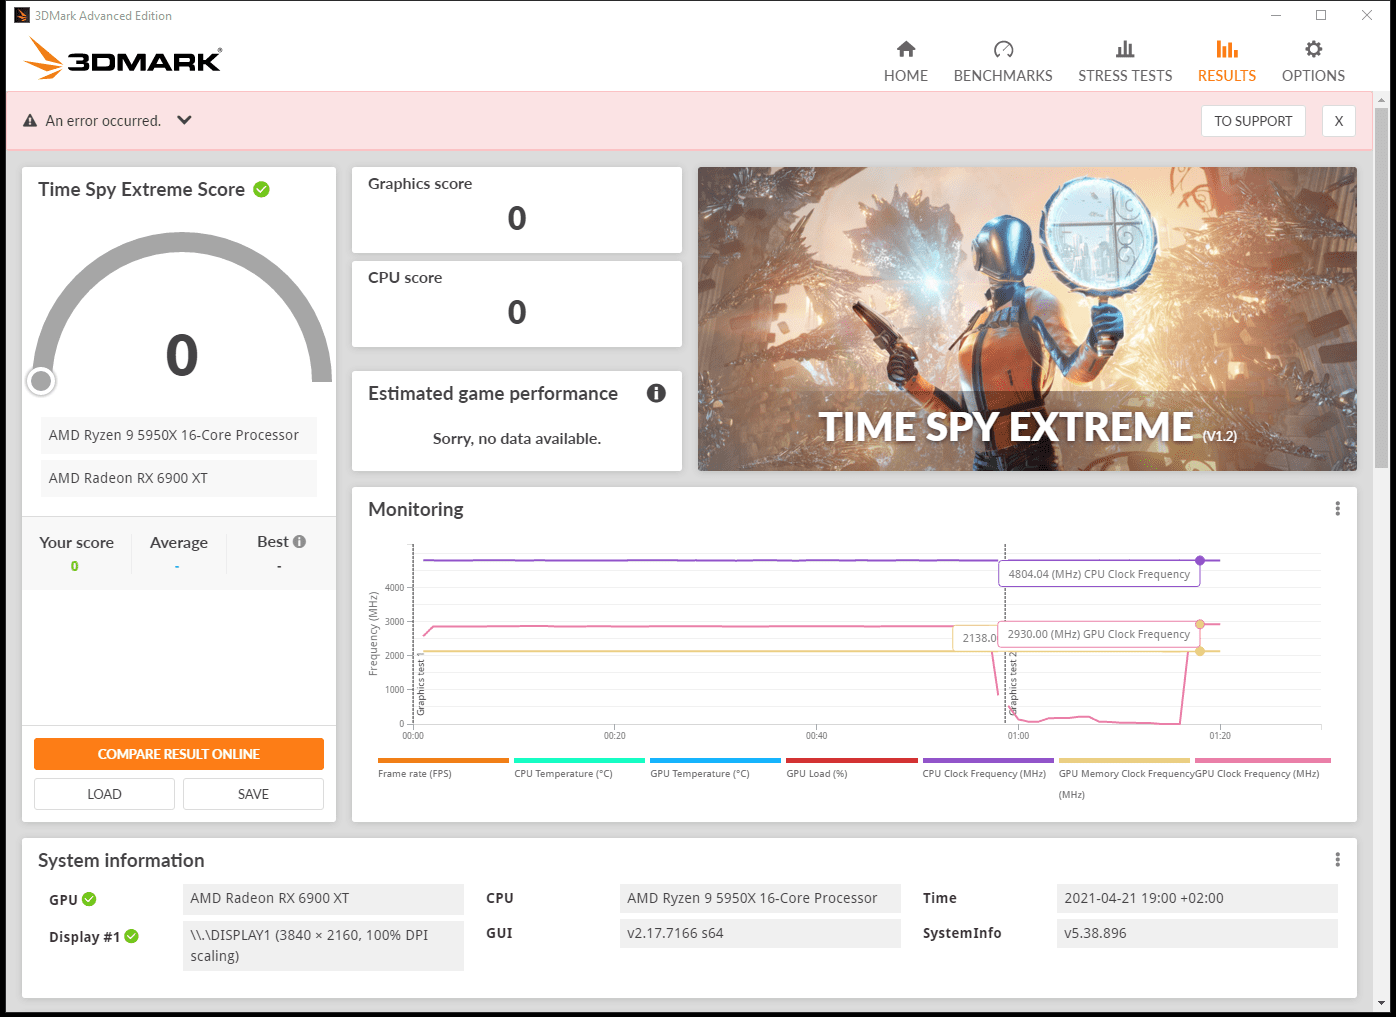Open the Monitoring panel three-dot menu

coord(1337,509)
